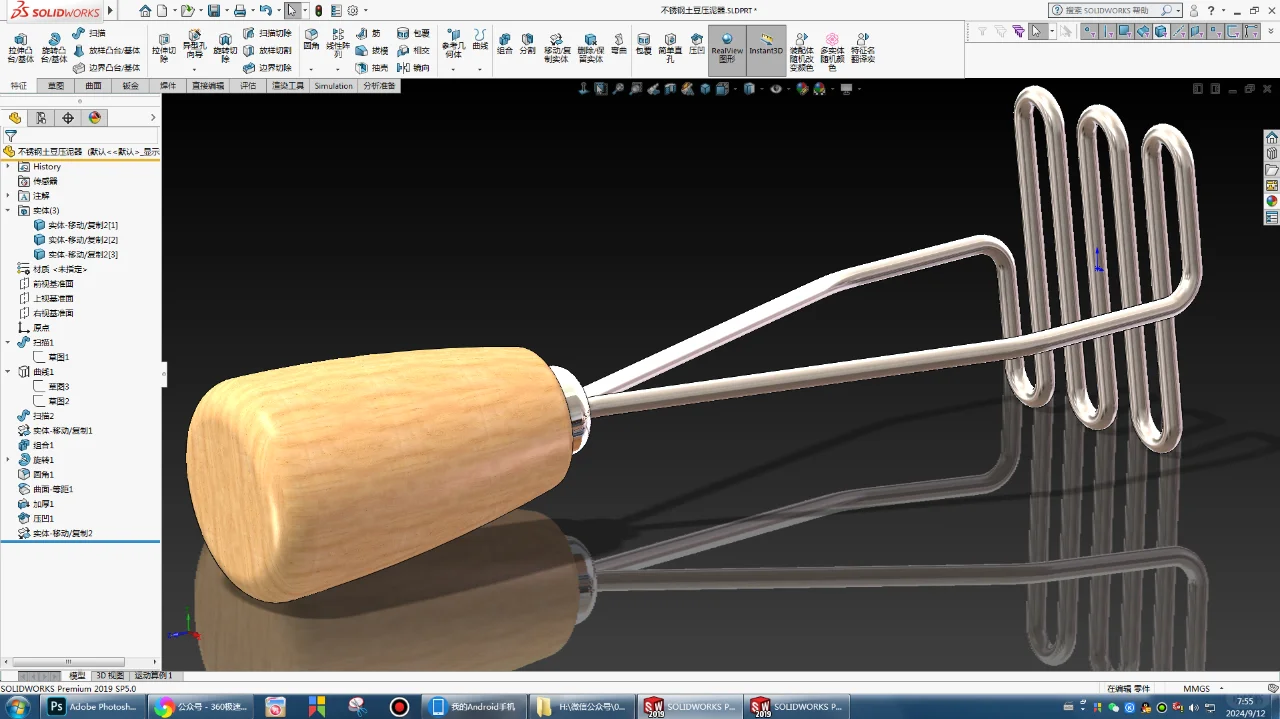Select the 抽壳 shell tool
This screenshot has height=719, width=1280.
372,68
